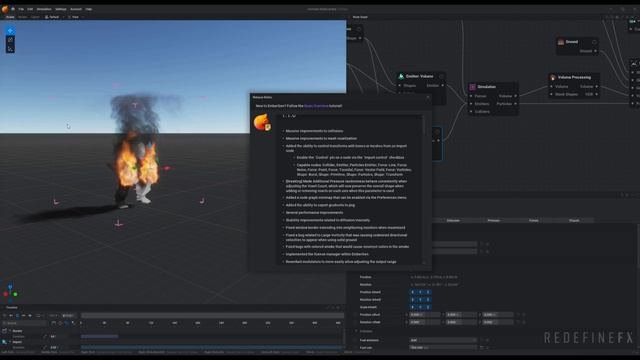Toggle the Scale inherit X checkbox
640x360 pixels.
coord(412,307)
